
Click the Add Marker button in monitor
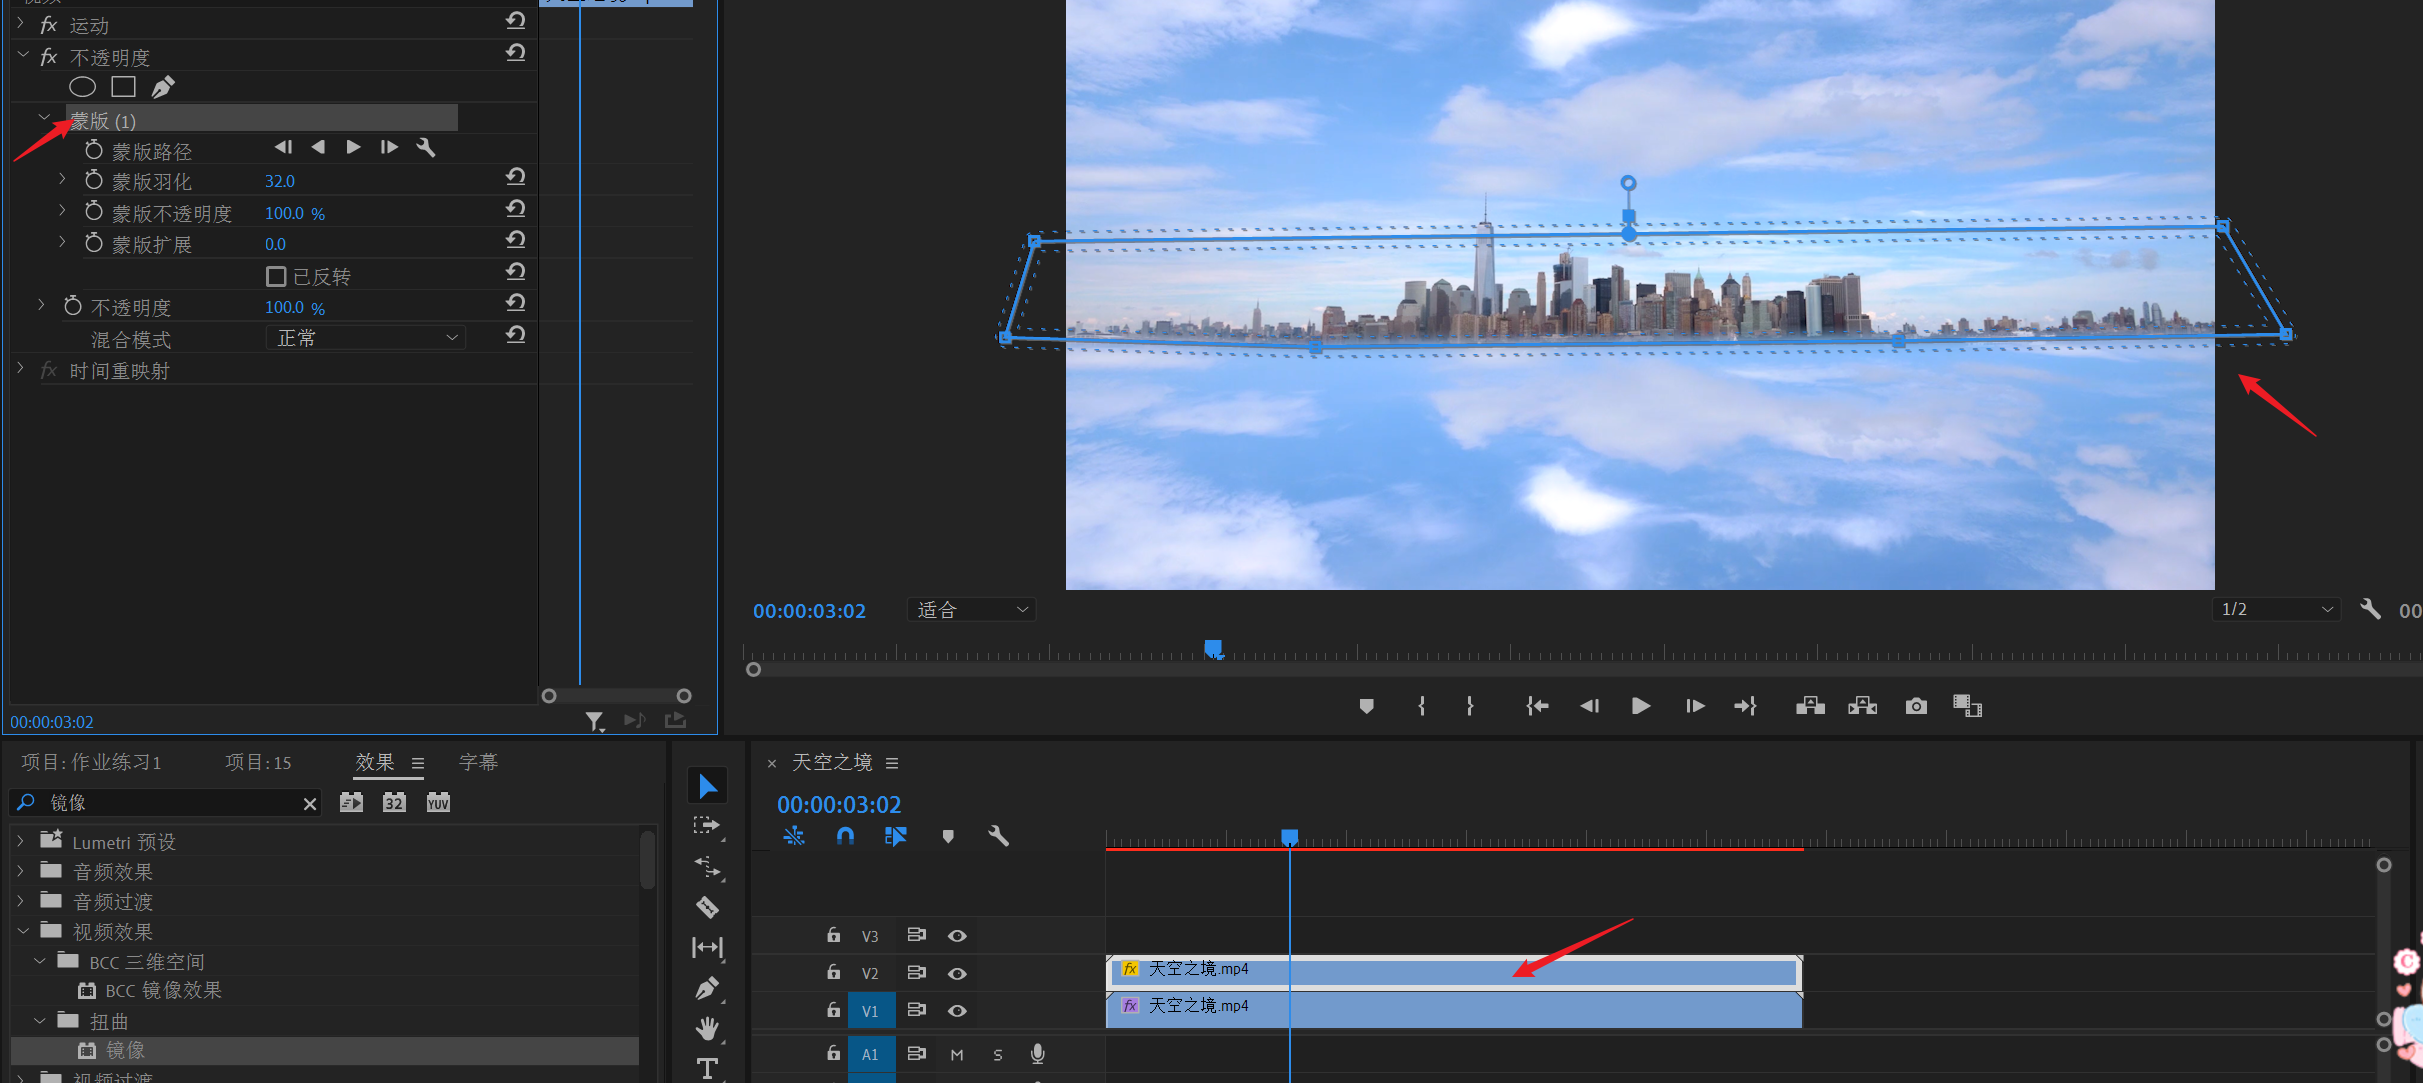[1366, 706]
